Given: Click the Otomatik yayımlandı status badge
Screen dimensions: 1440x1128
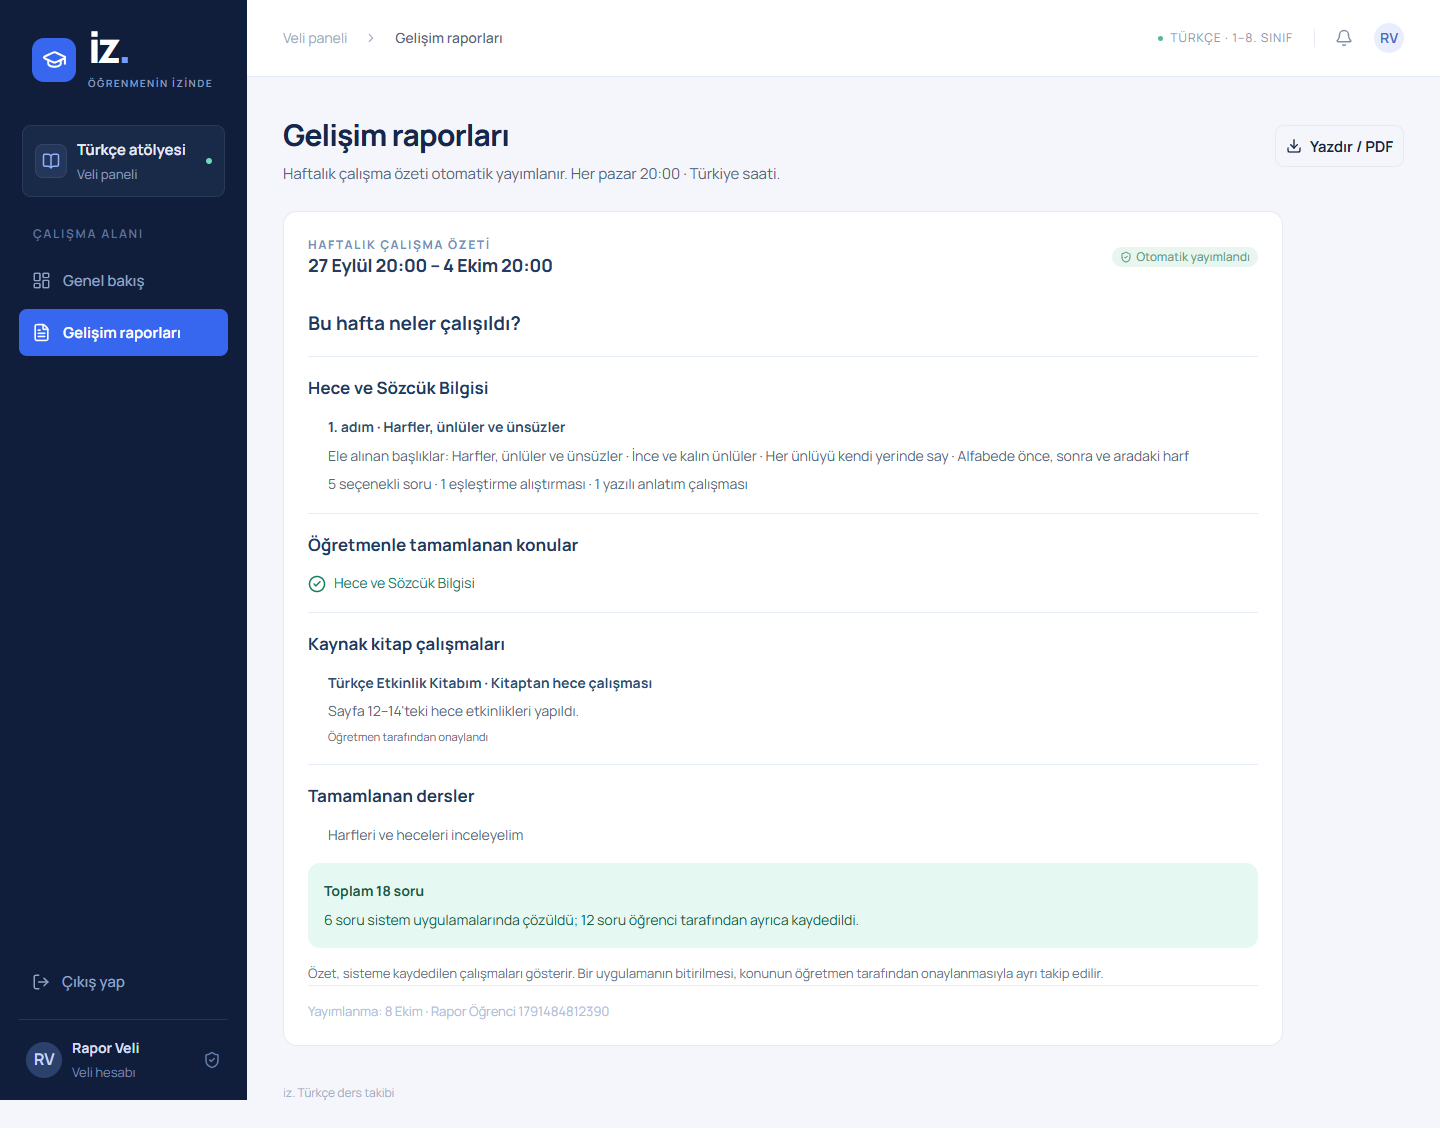Looking at the screenshot, I should (1185, 257).
